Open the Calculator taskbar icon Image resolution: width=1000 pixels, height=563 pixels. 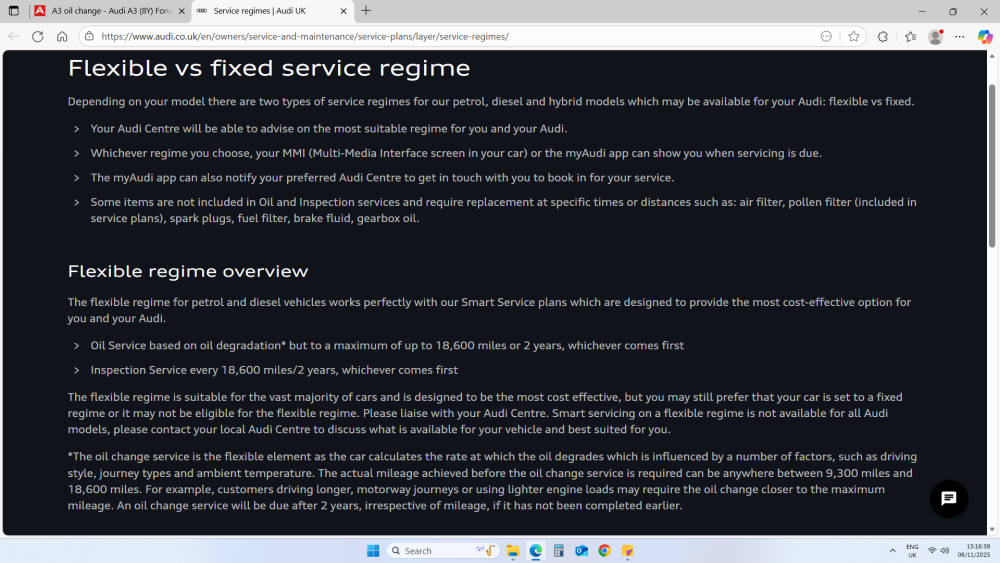coord(559,551)
